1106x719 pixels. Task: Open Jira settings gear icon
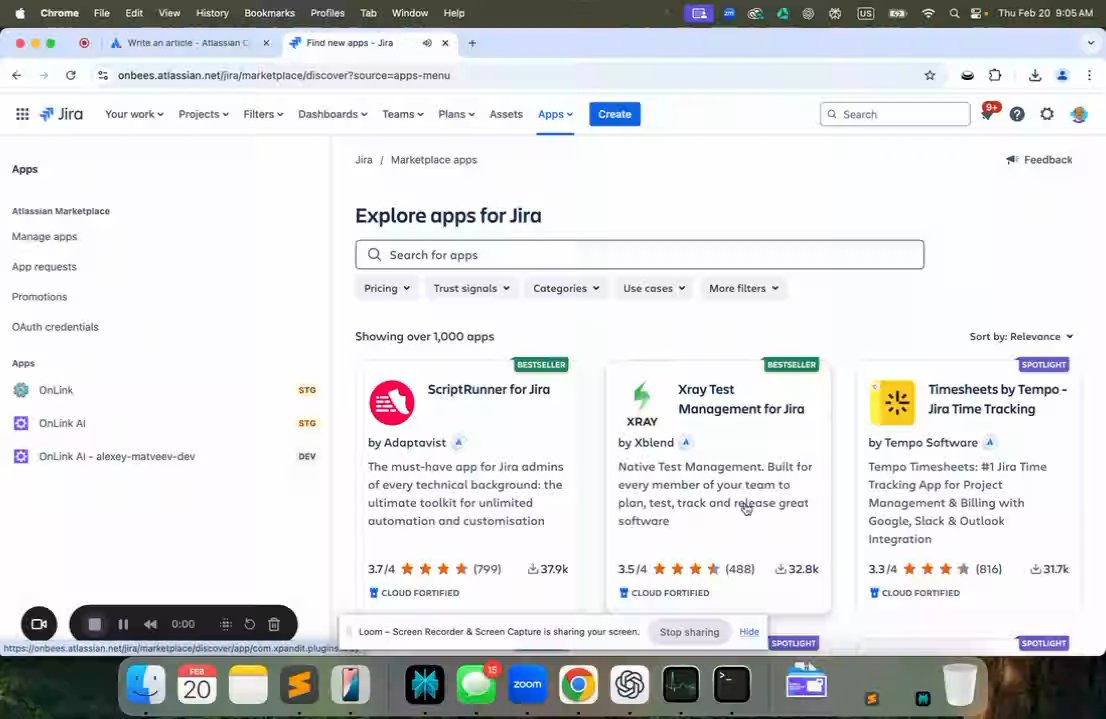click(1047, 114)
